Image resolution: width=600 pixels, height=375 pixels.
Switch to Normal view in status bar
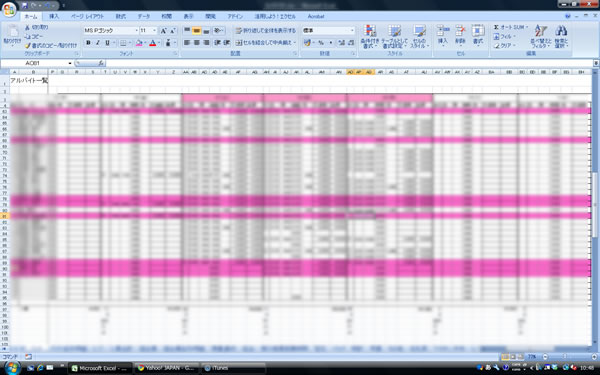click(505, 357)
